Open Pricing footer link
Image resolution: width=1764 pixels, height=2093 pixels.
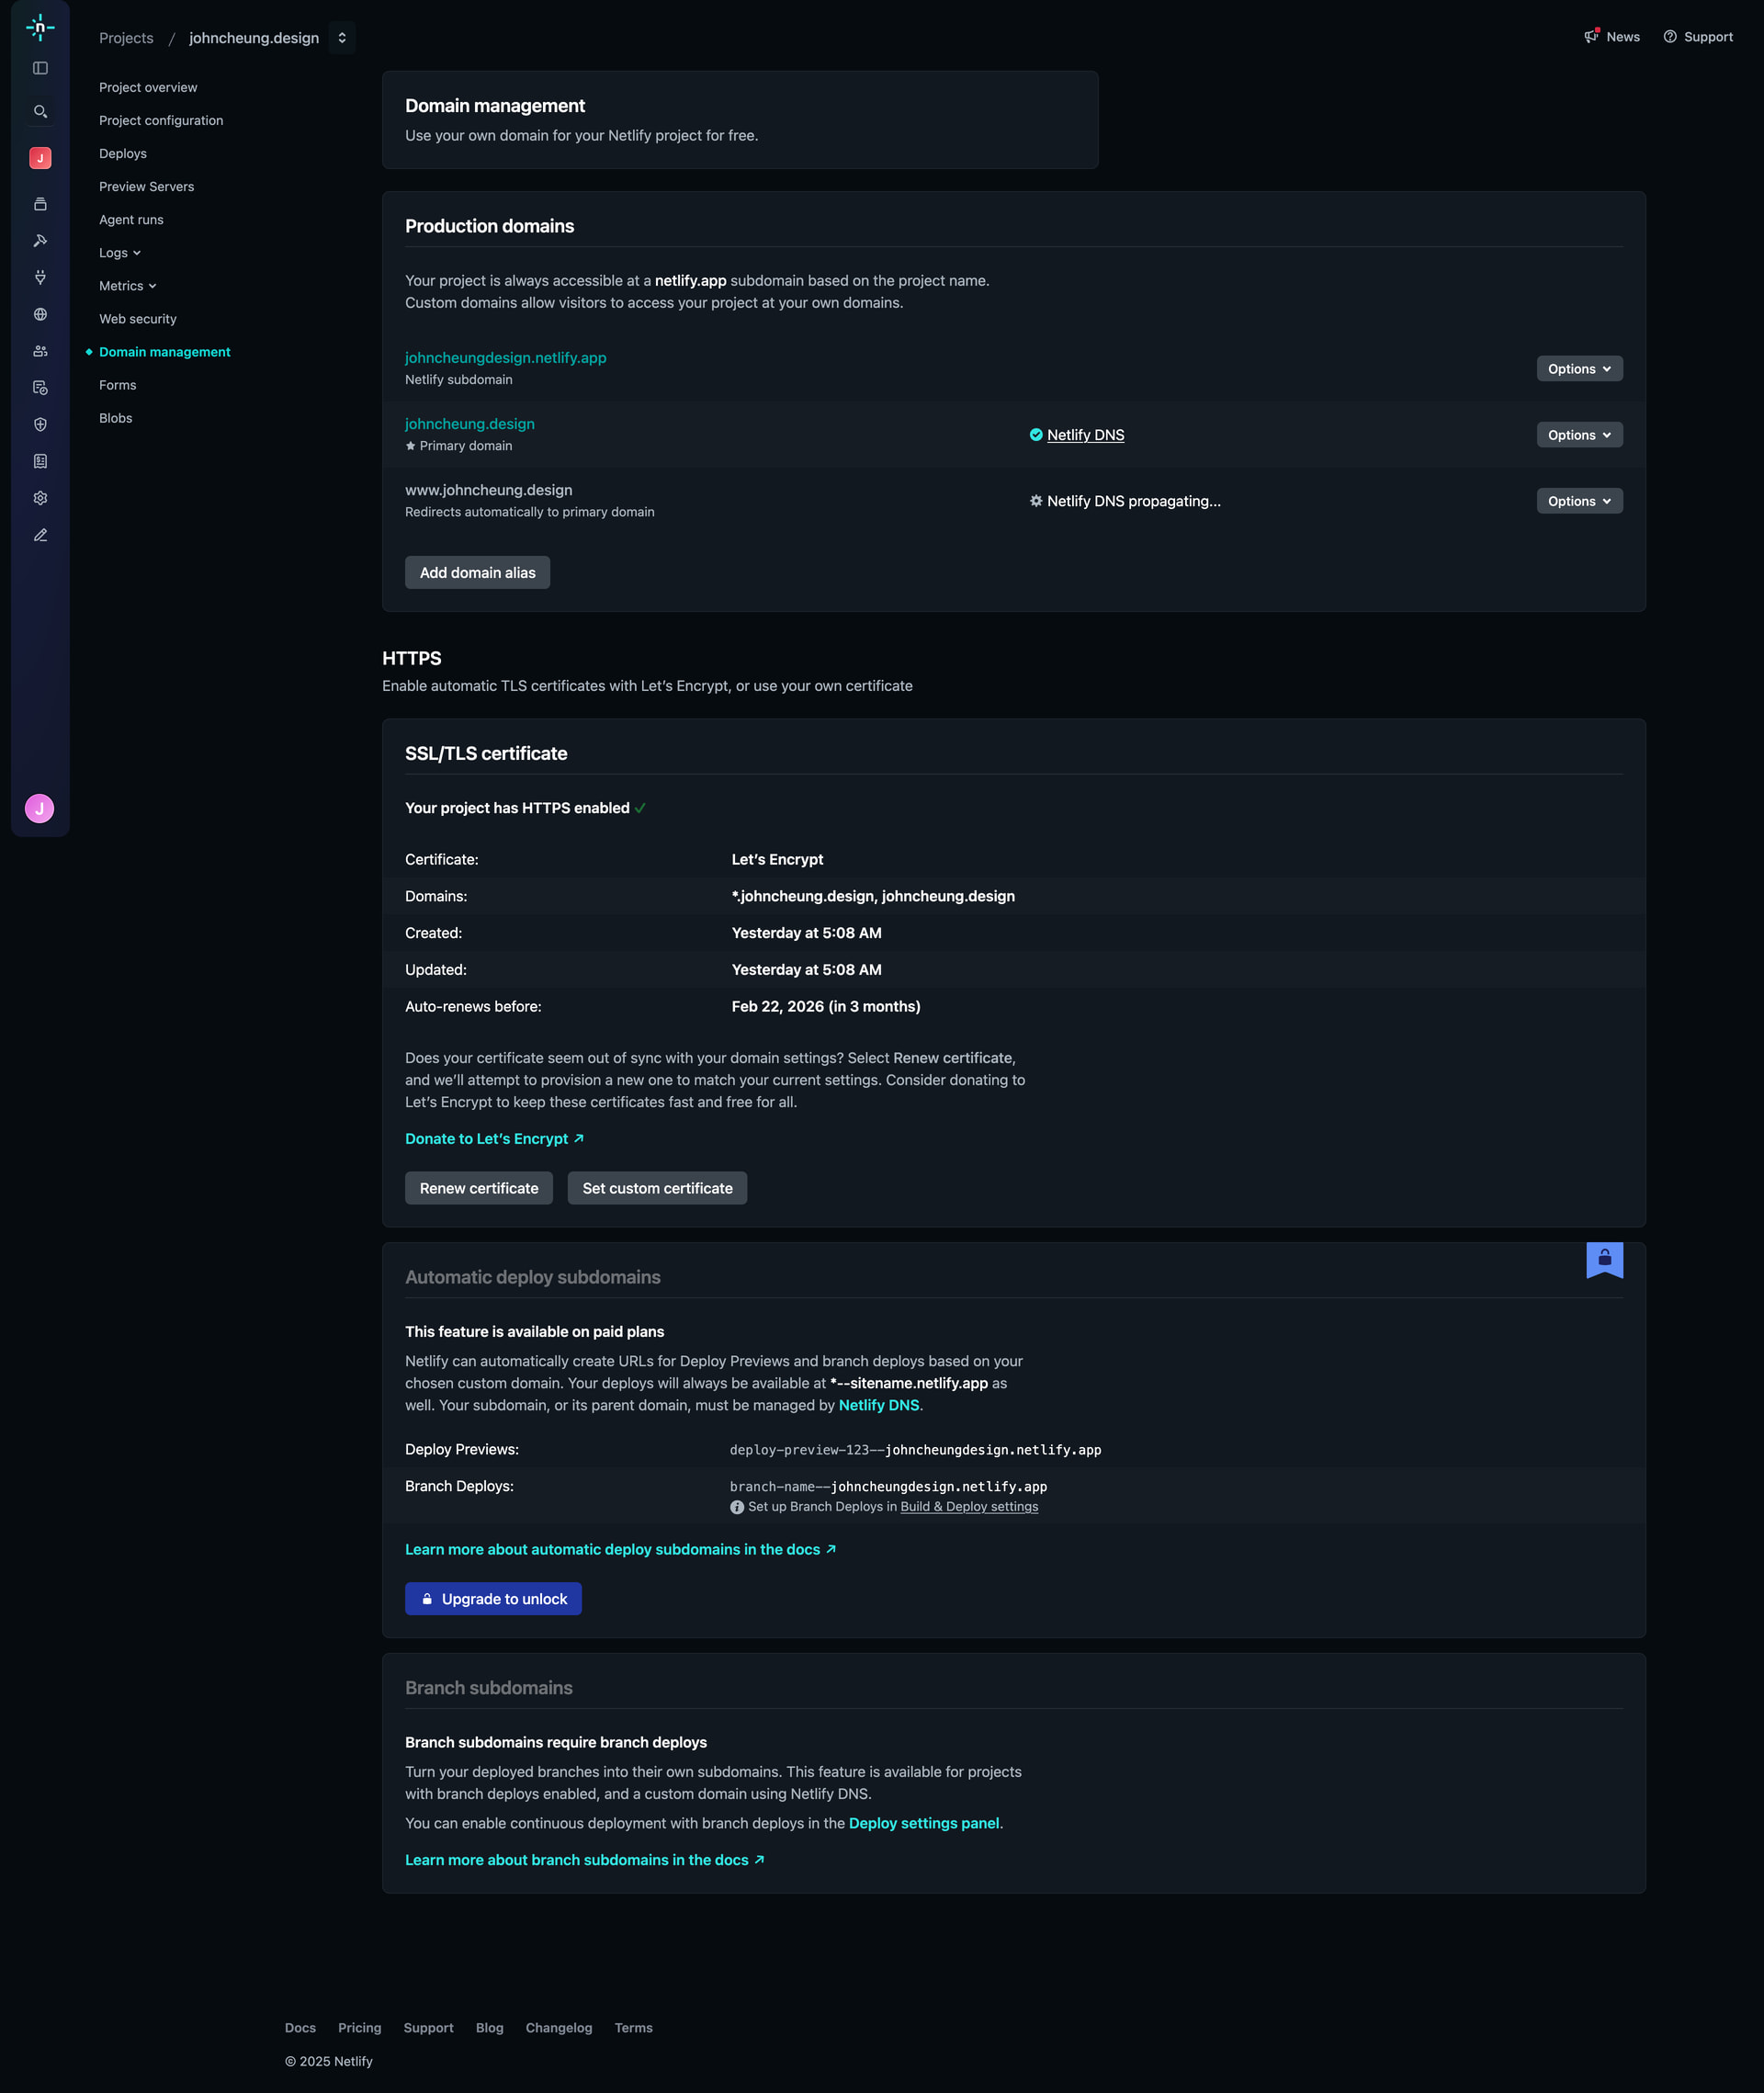click(x=360, y=2028)
